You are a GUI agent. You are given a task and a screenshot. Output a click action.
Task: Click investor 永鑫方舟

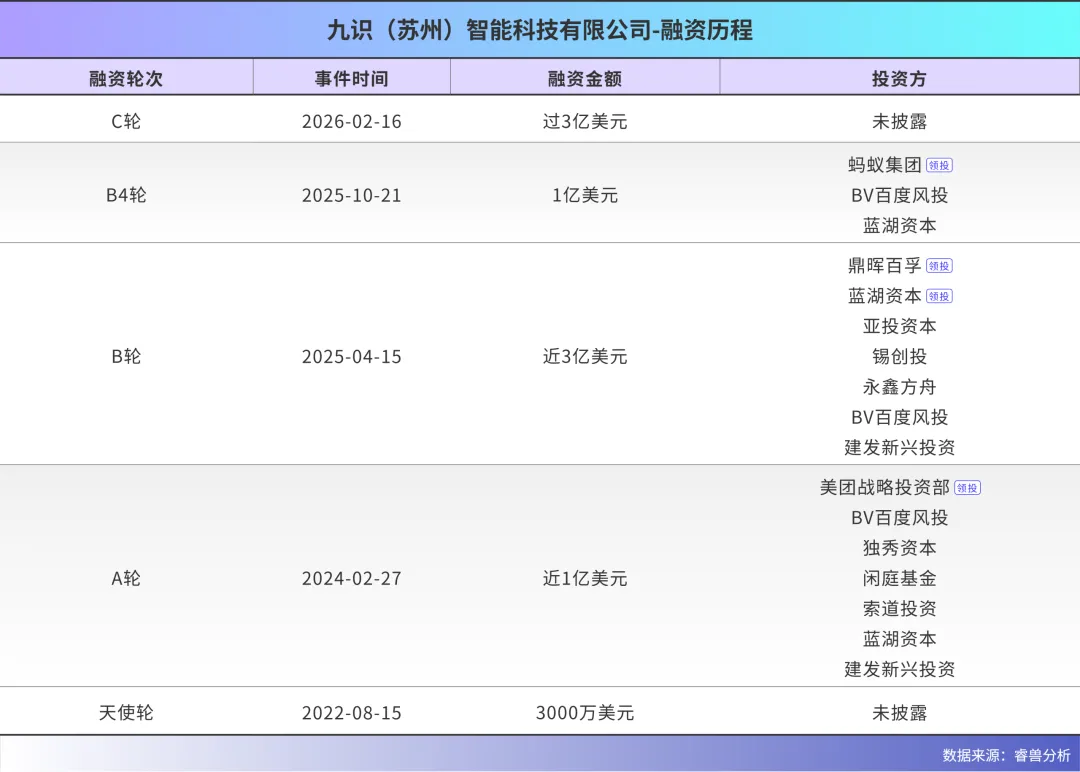click(x=900, y=386)
